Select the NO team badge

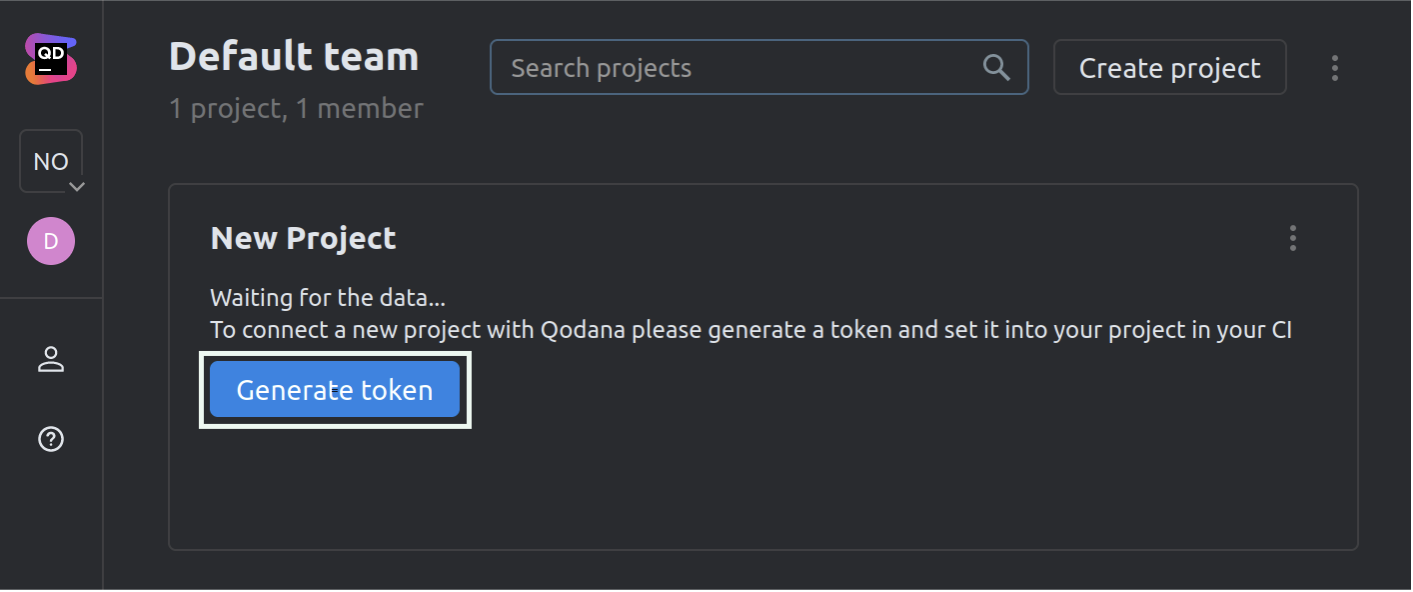click(49, 160)
